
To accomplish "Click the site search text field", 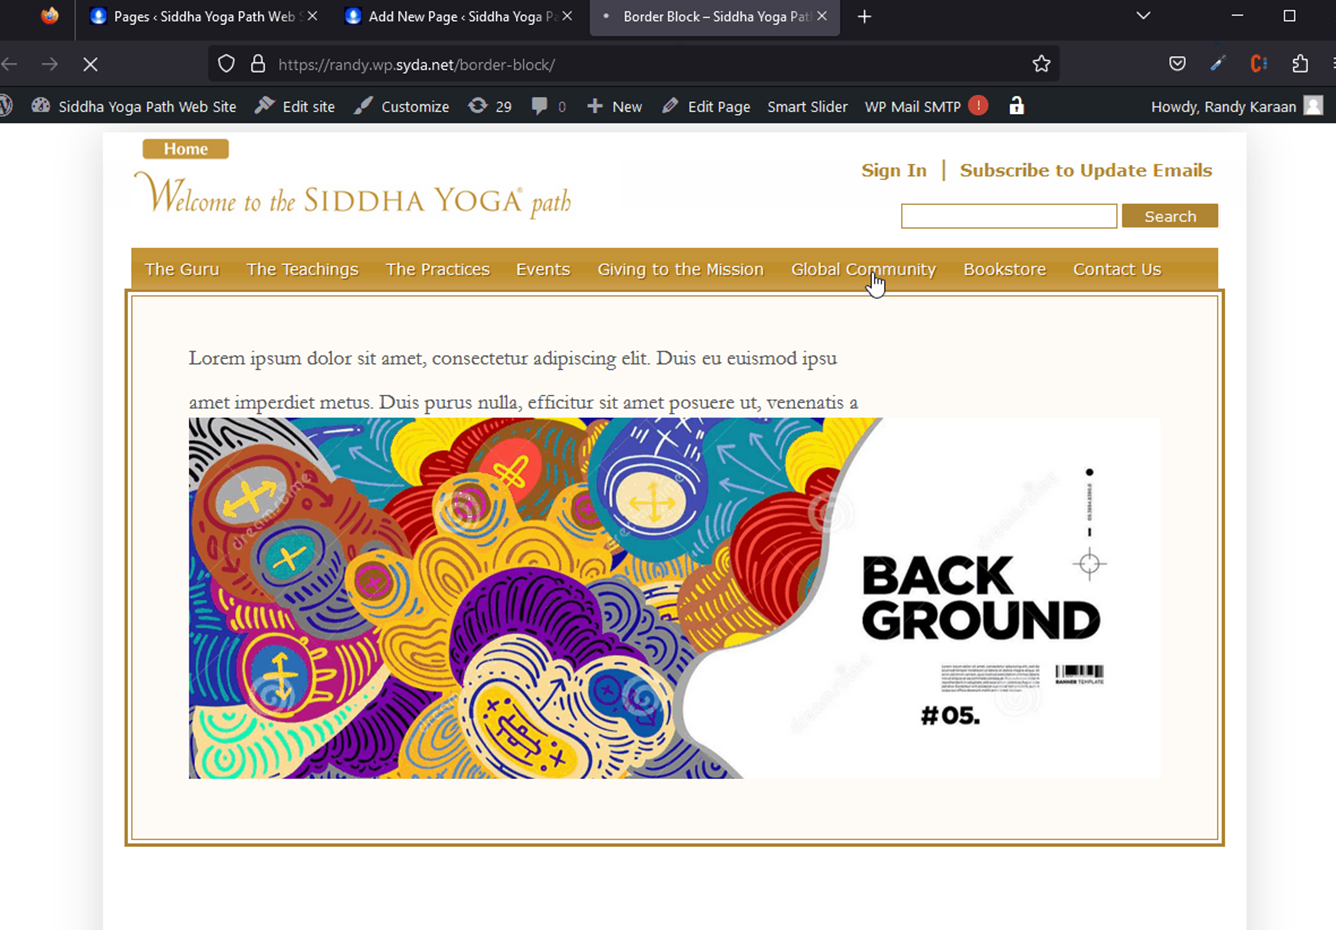I will coord(1009,216).
